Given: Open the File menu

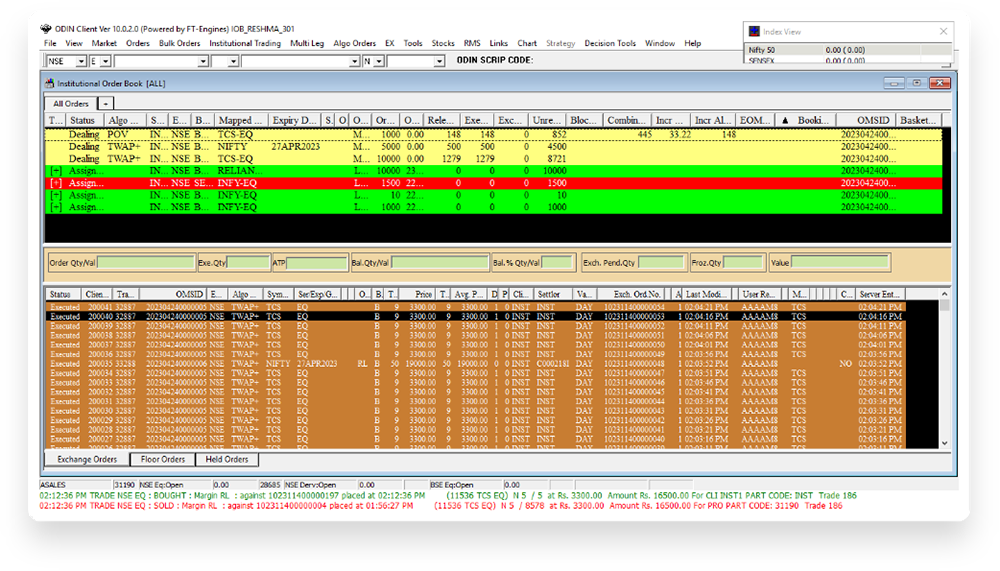Looking at the screenshot, I should coord(50,43).
